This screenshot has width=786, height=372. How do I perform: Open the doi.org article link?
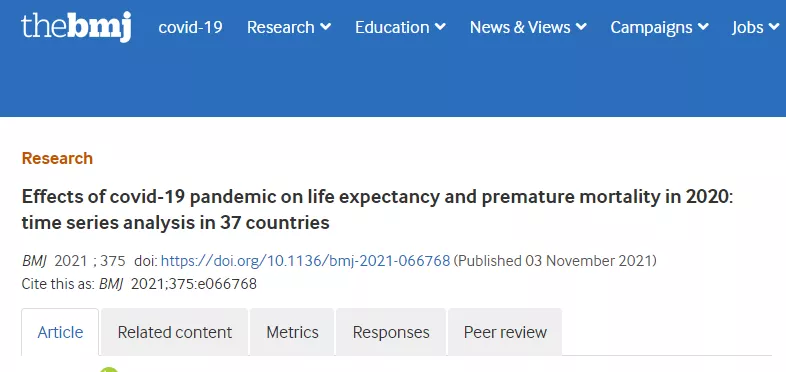[305, 261]
